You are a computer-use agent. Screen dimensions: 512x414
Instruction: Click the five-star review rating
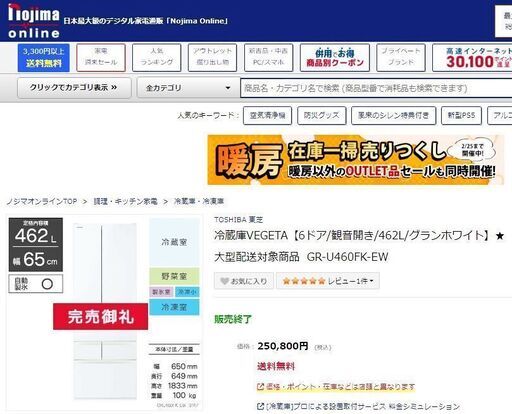(304, 281)
